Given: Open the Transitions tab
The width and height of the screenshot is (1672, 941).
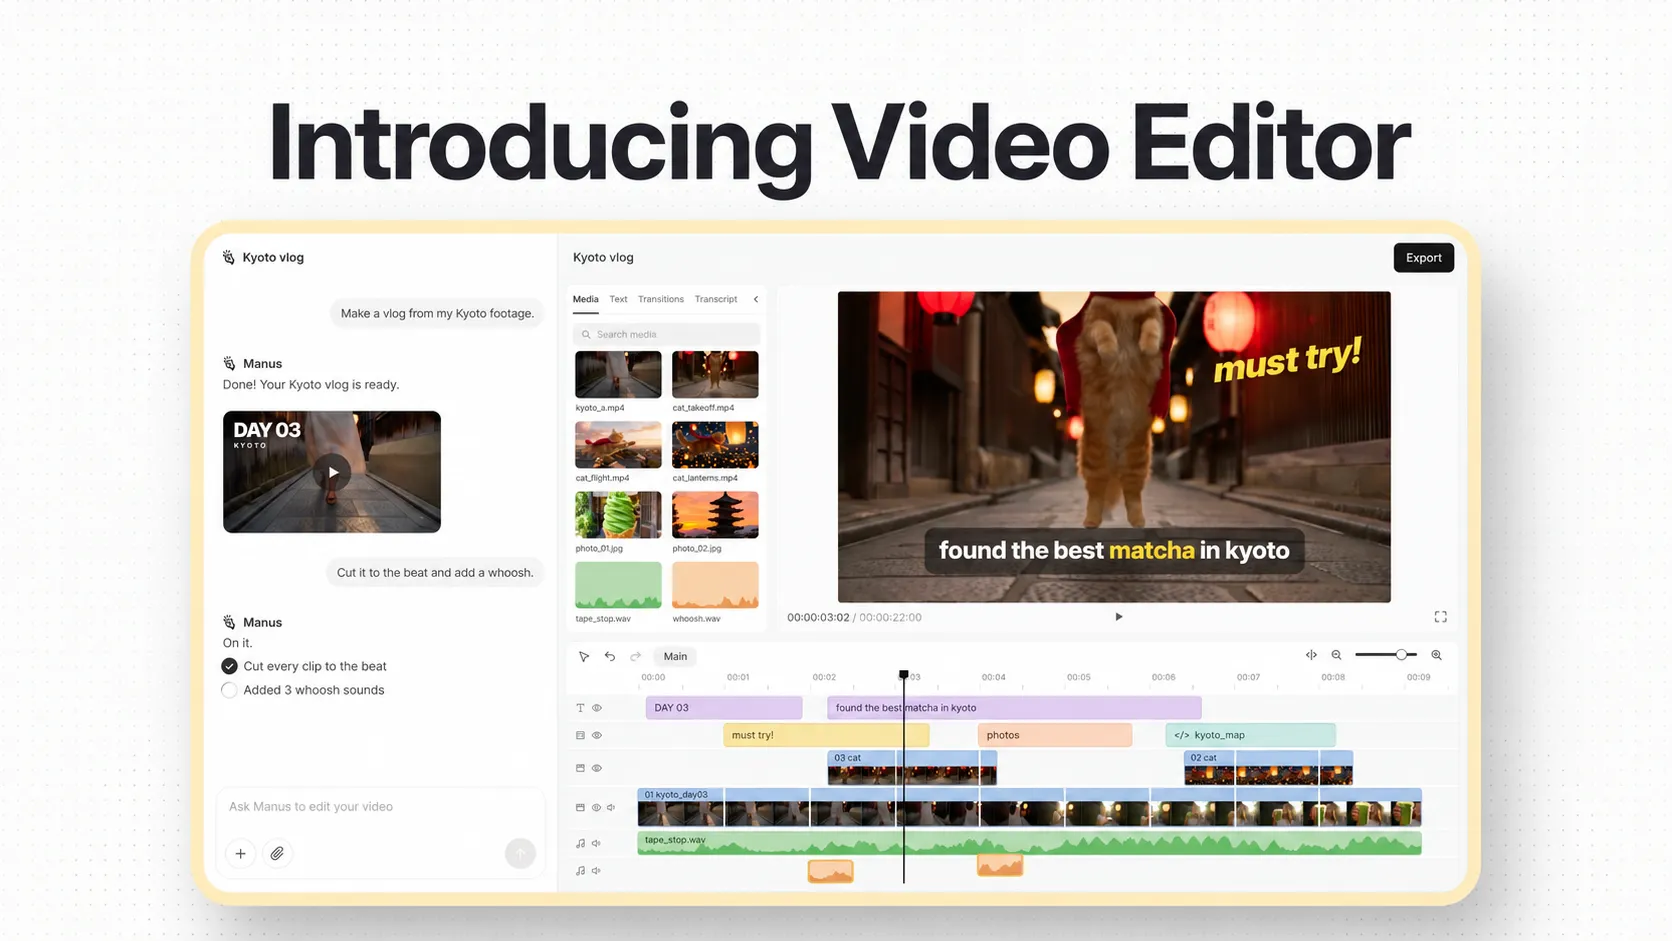Looking at the screenshot, I should 661,299.
